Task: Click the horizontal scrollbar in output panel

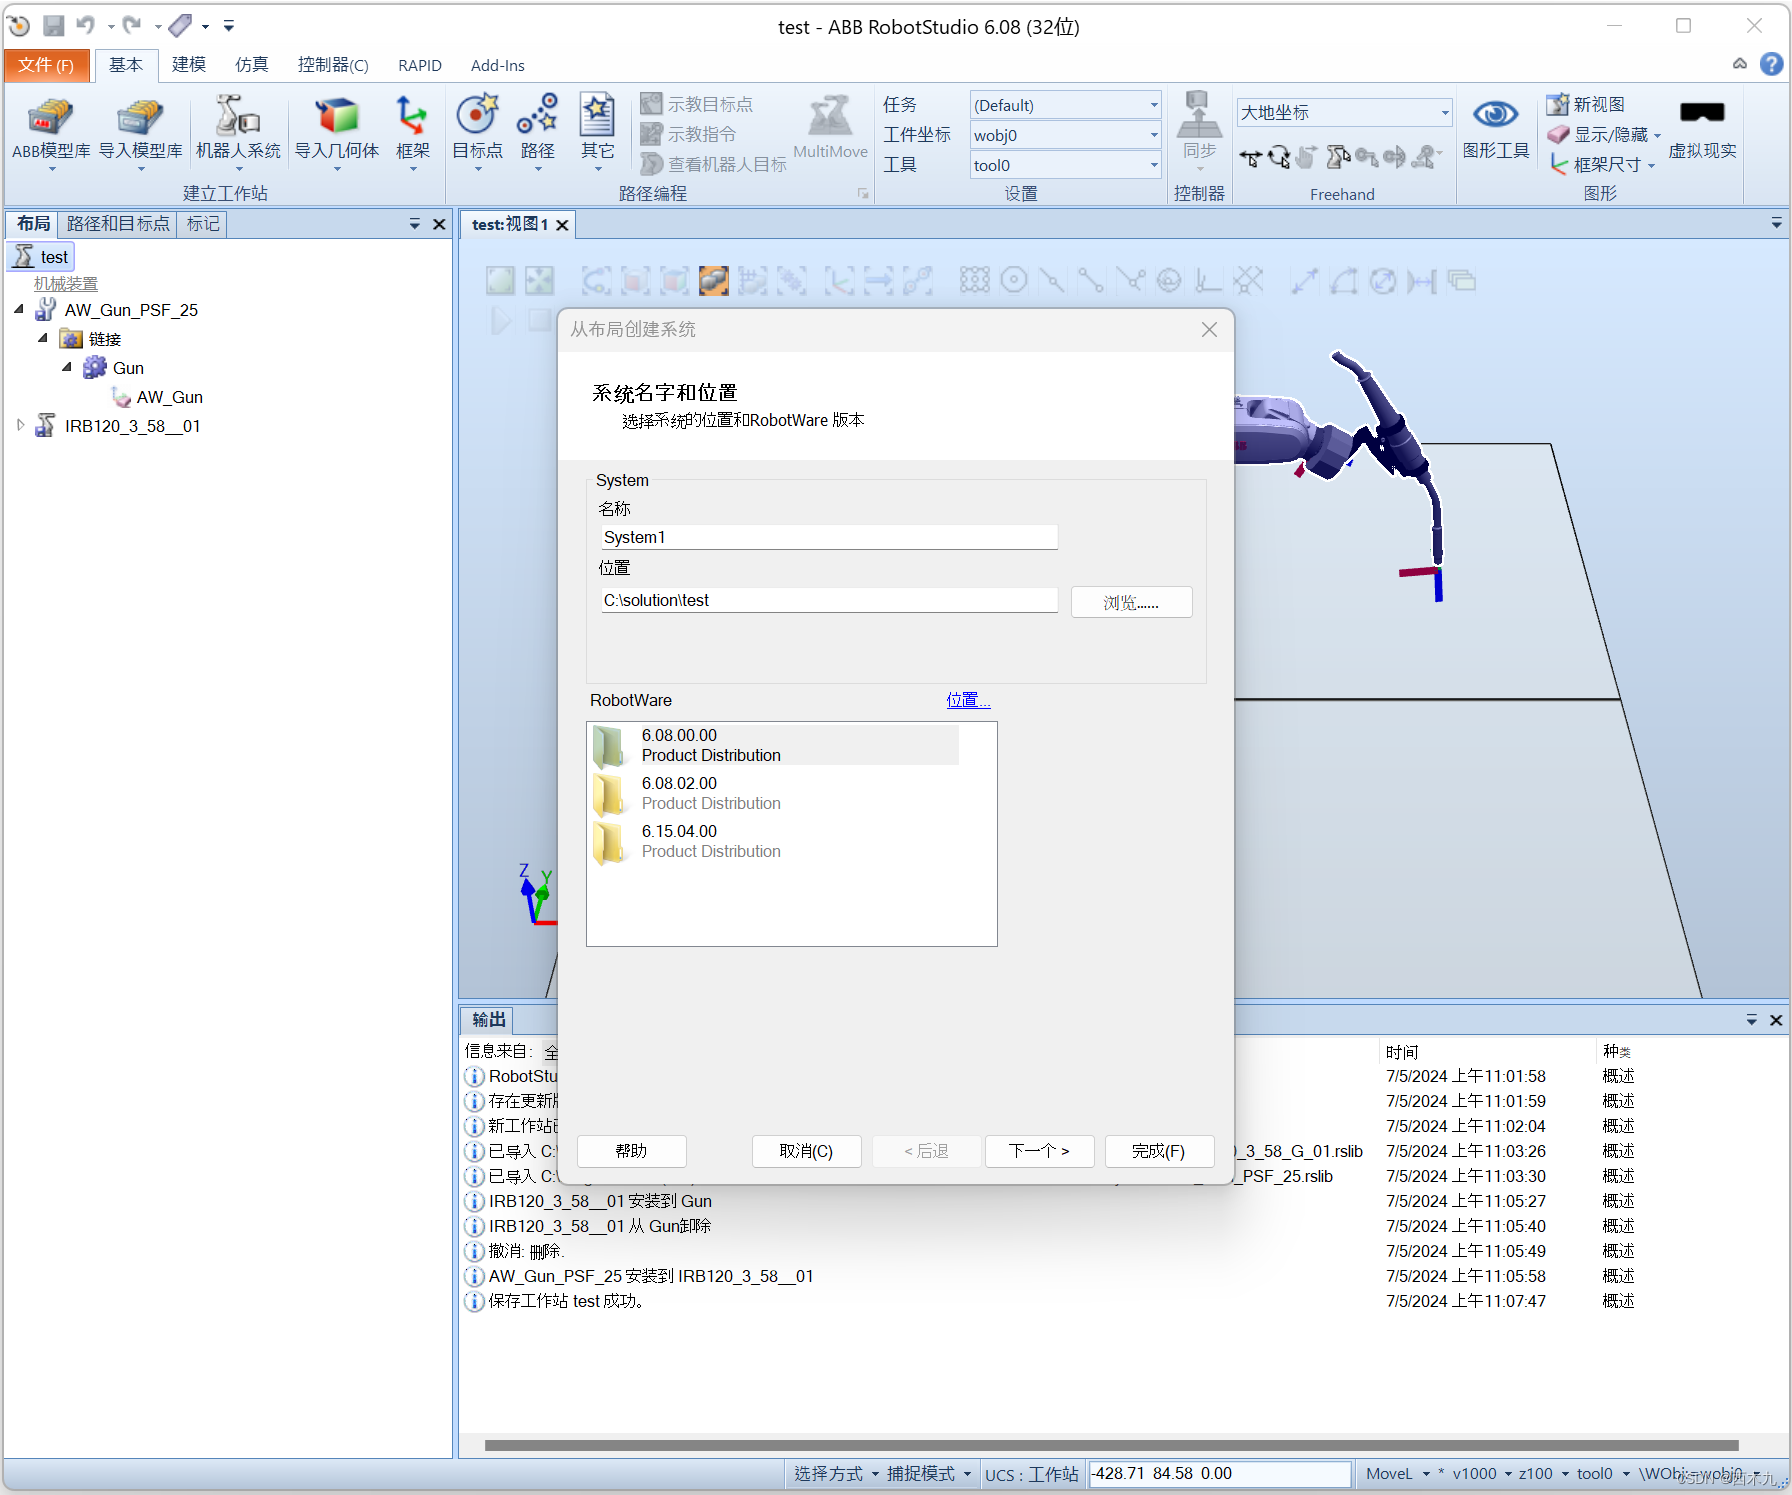Action: tap(1112, 1445)
